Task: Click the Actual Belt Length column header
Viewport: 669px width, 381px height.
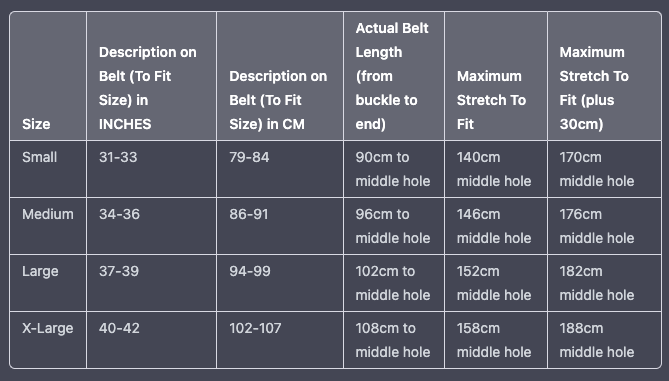Action: click(x=394, y=76)
